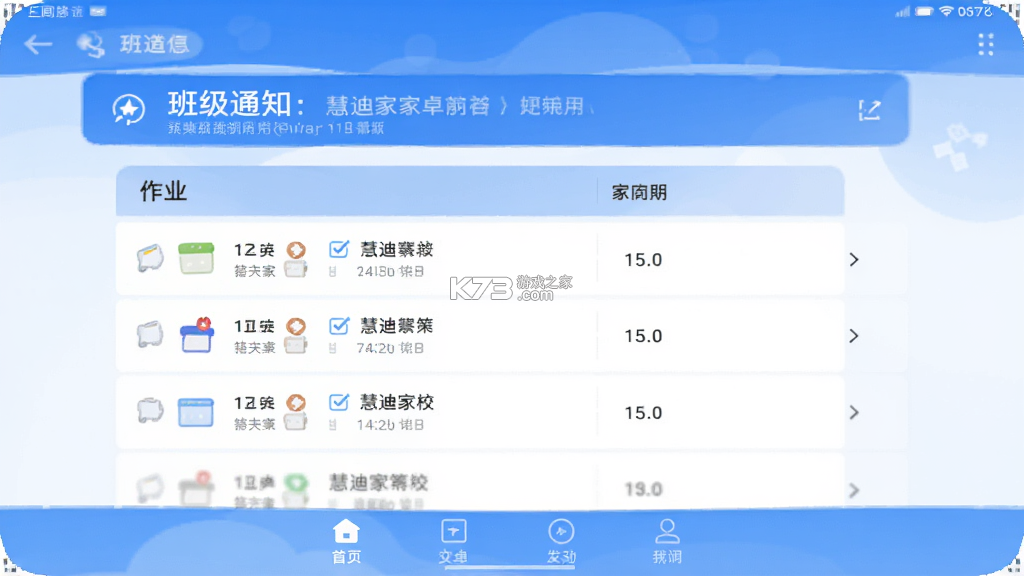Select the 家商期 column header
The width and height of the screenshot is (1024, 576).
(x=639, y=193)
